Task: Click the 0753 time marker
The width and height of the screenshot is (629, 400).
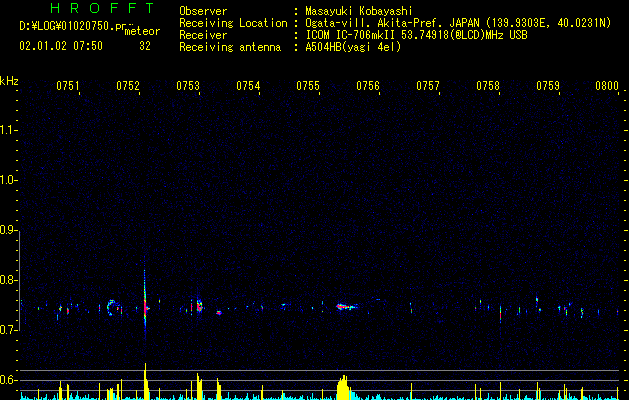Action: [x=188, y=86]
